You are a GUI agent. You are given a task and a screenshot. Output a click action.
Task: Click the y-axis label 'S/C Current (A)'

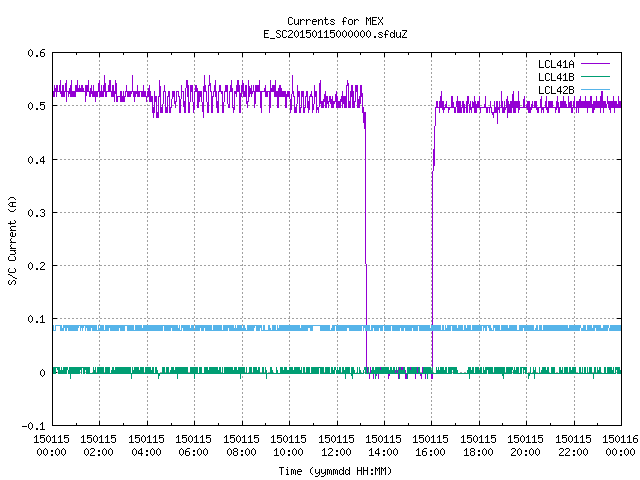pos(13,241)
